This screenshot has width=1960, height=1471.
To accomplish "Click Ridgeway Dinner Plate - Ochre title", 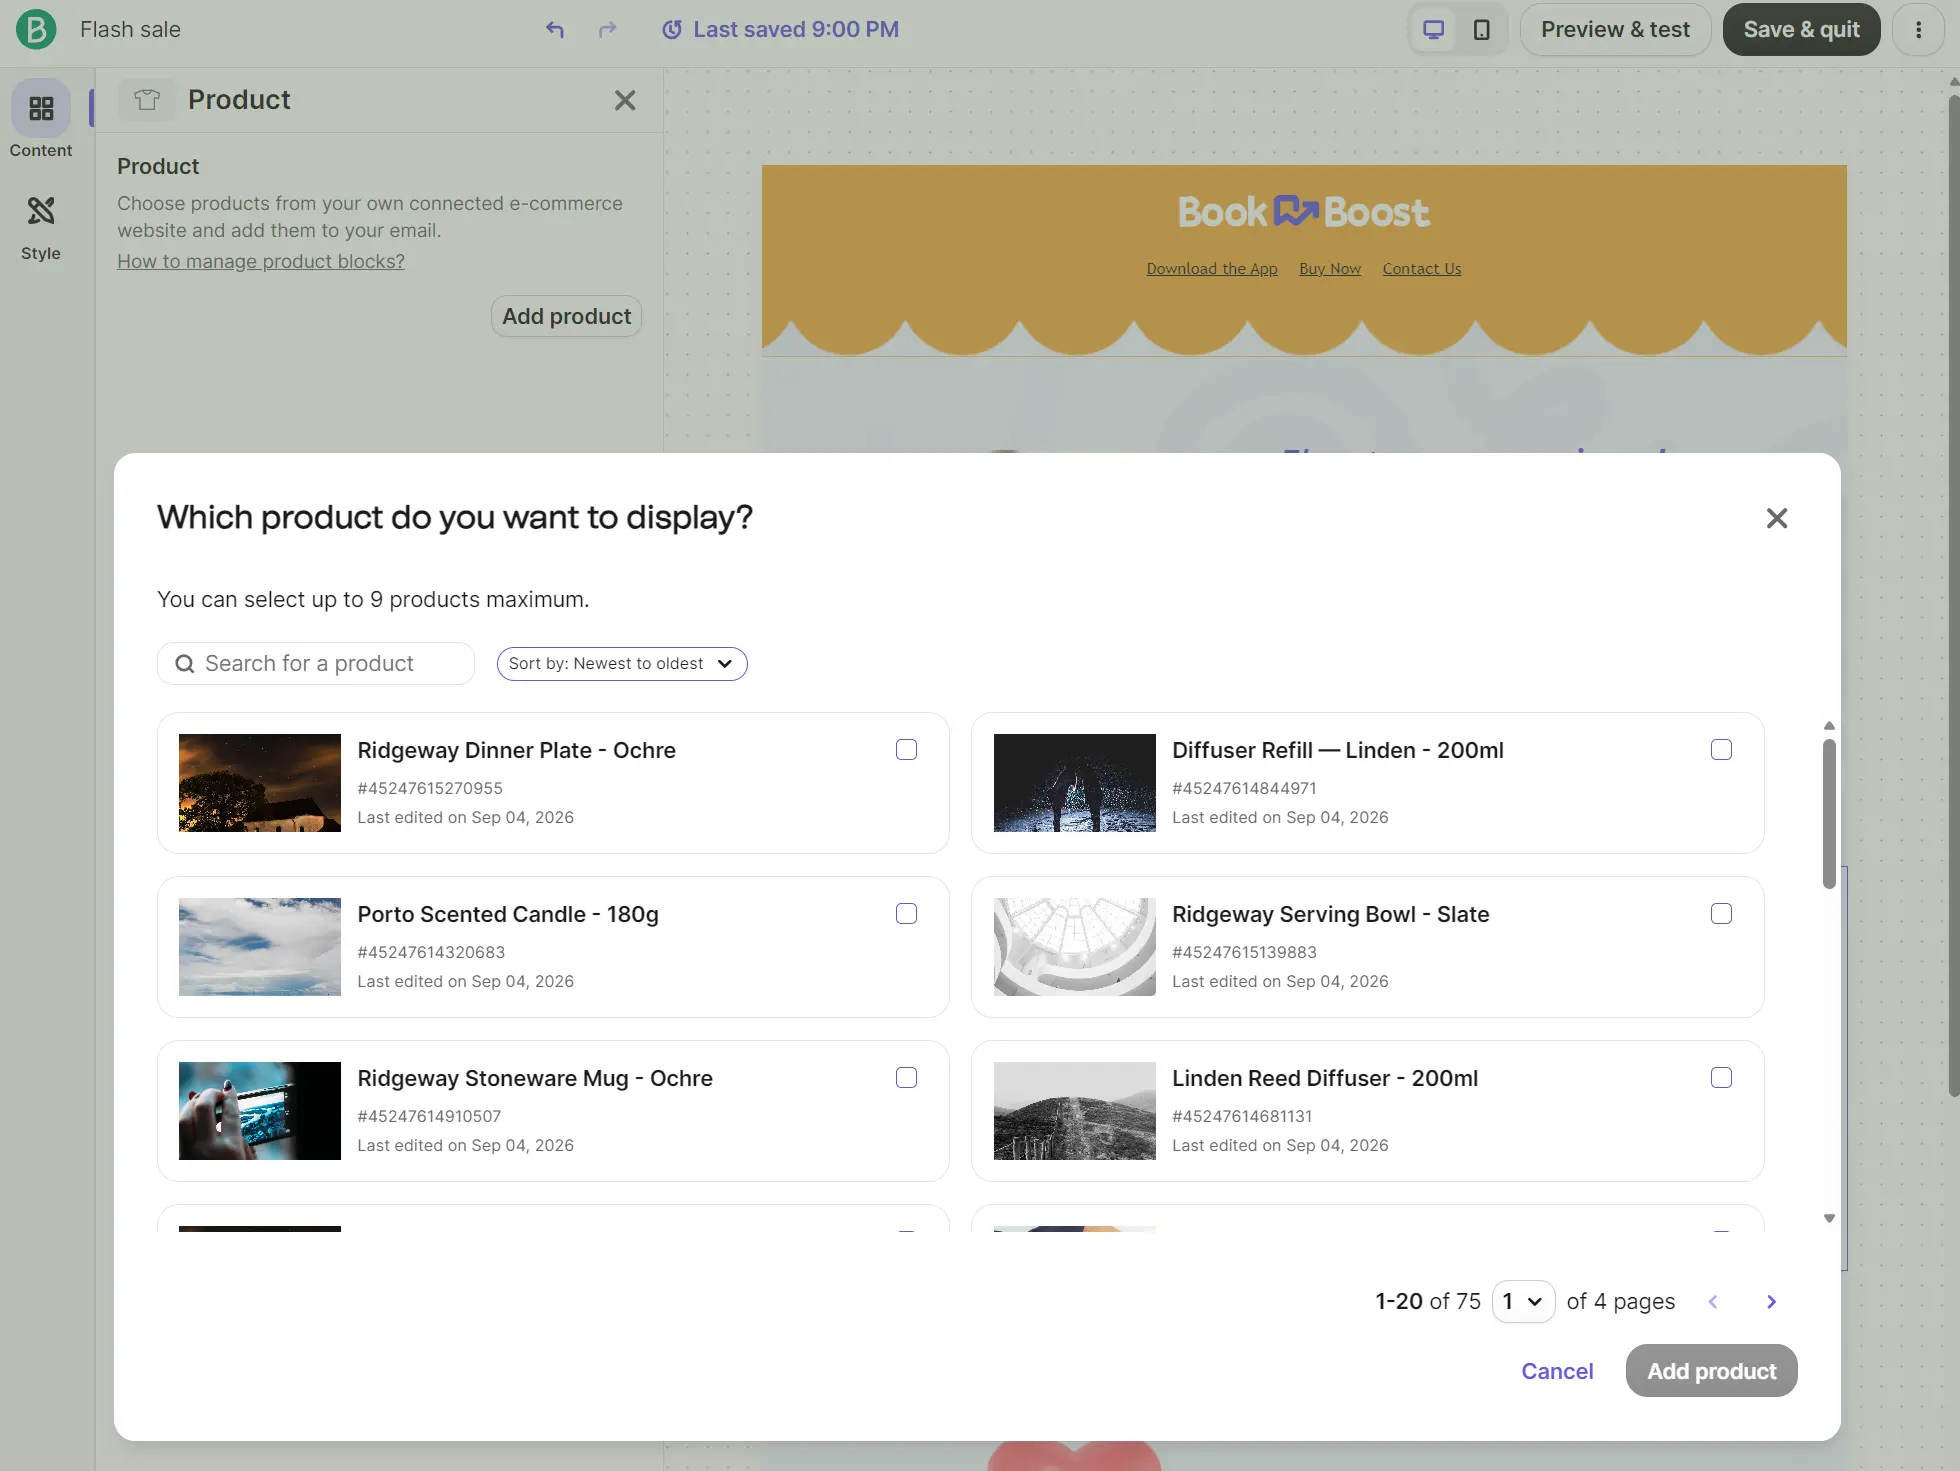I will [x=517, y=750].
